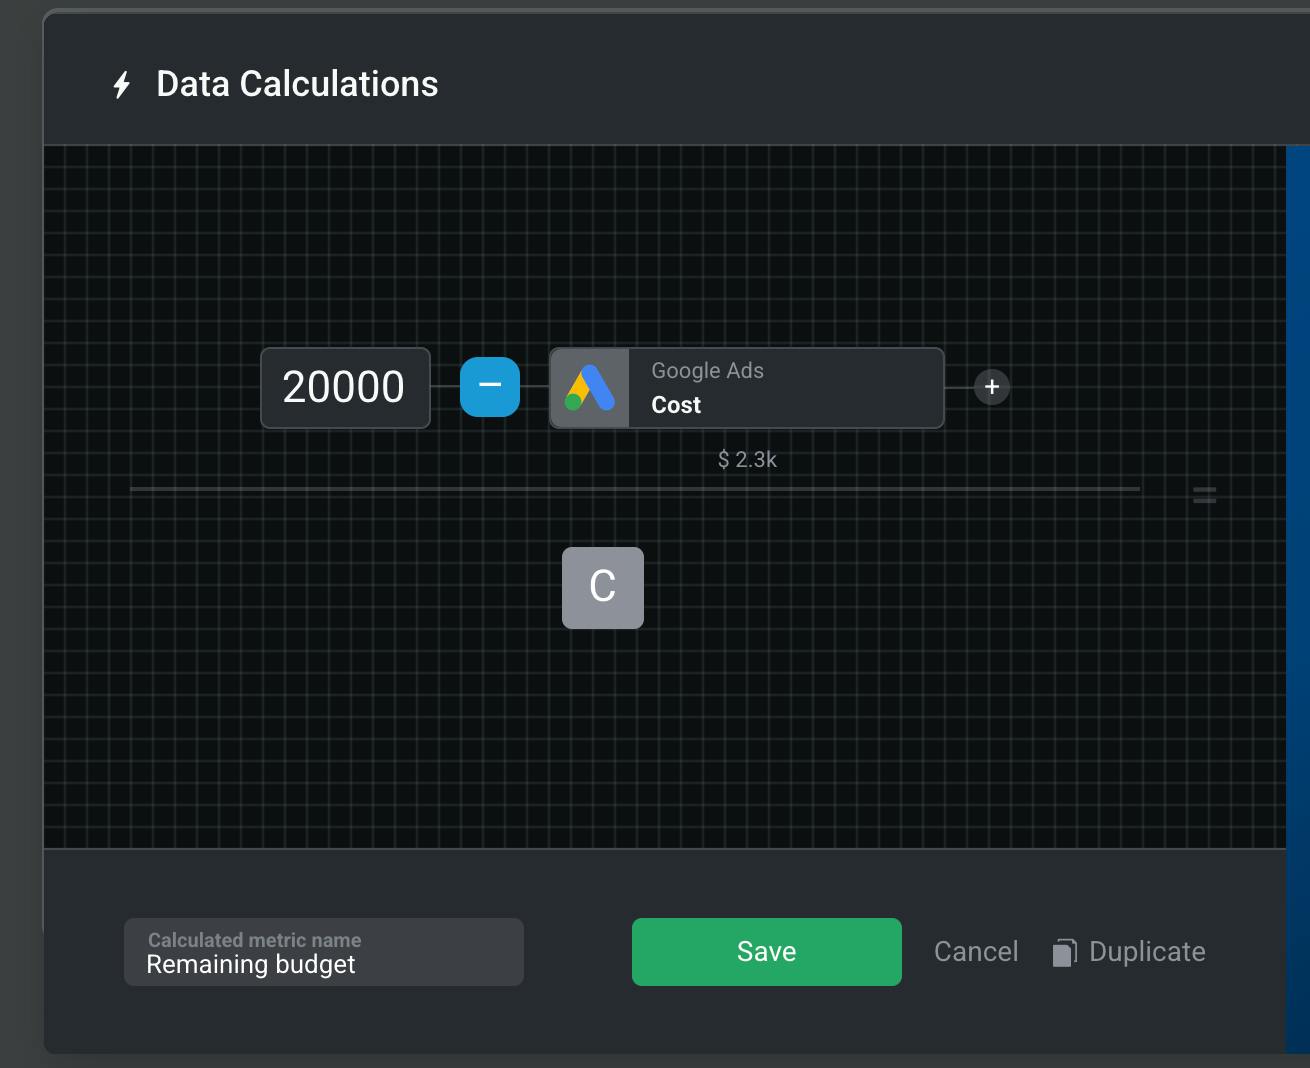Focus the Calculated metric name field

point(323,951)
